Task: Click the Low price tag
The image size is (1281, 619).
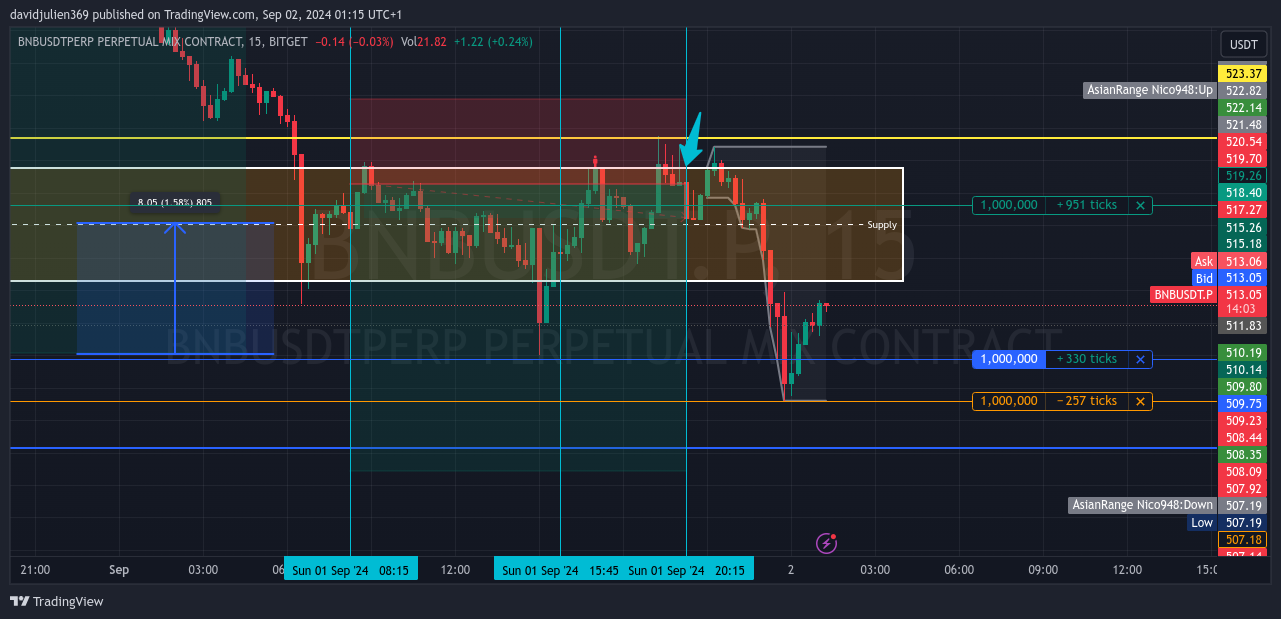Action: (x=1202, y=522)
